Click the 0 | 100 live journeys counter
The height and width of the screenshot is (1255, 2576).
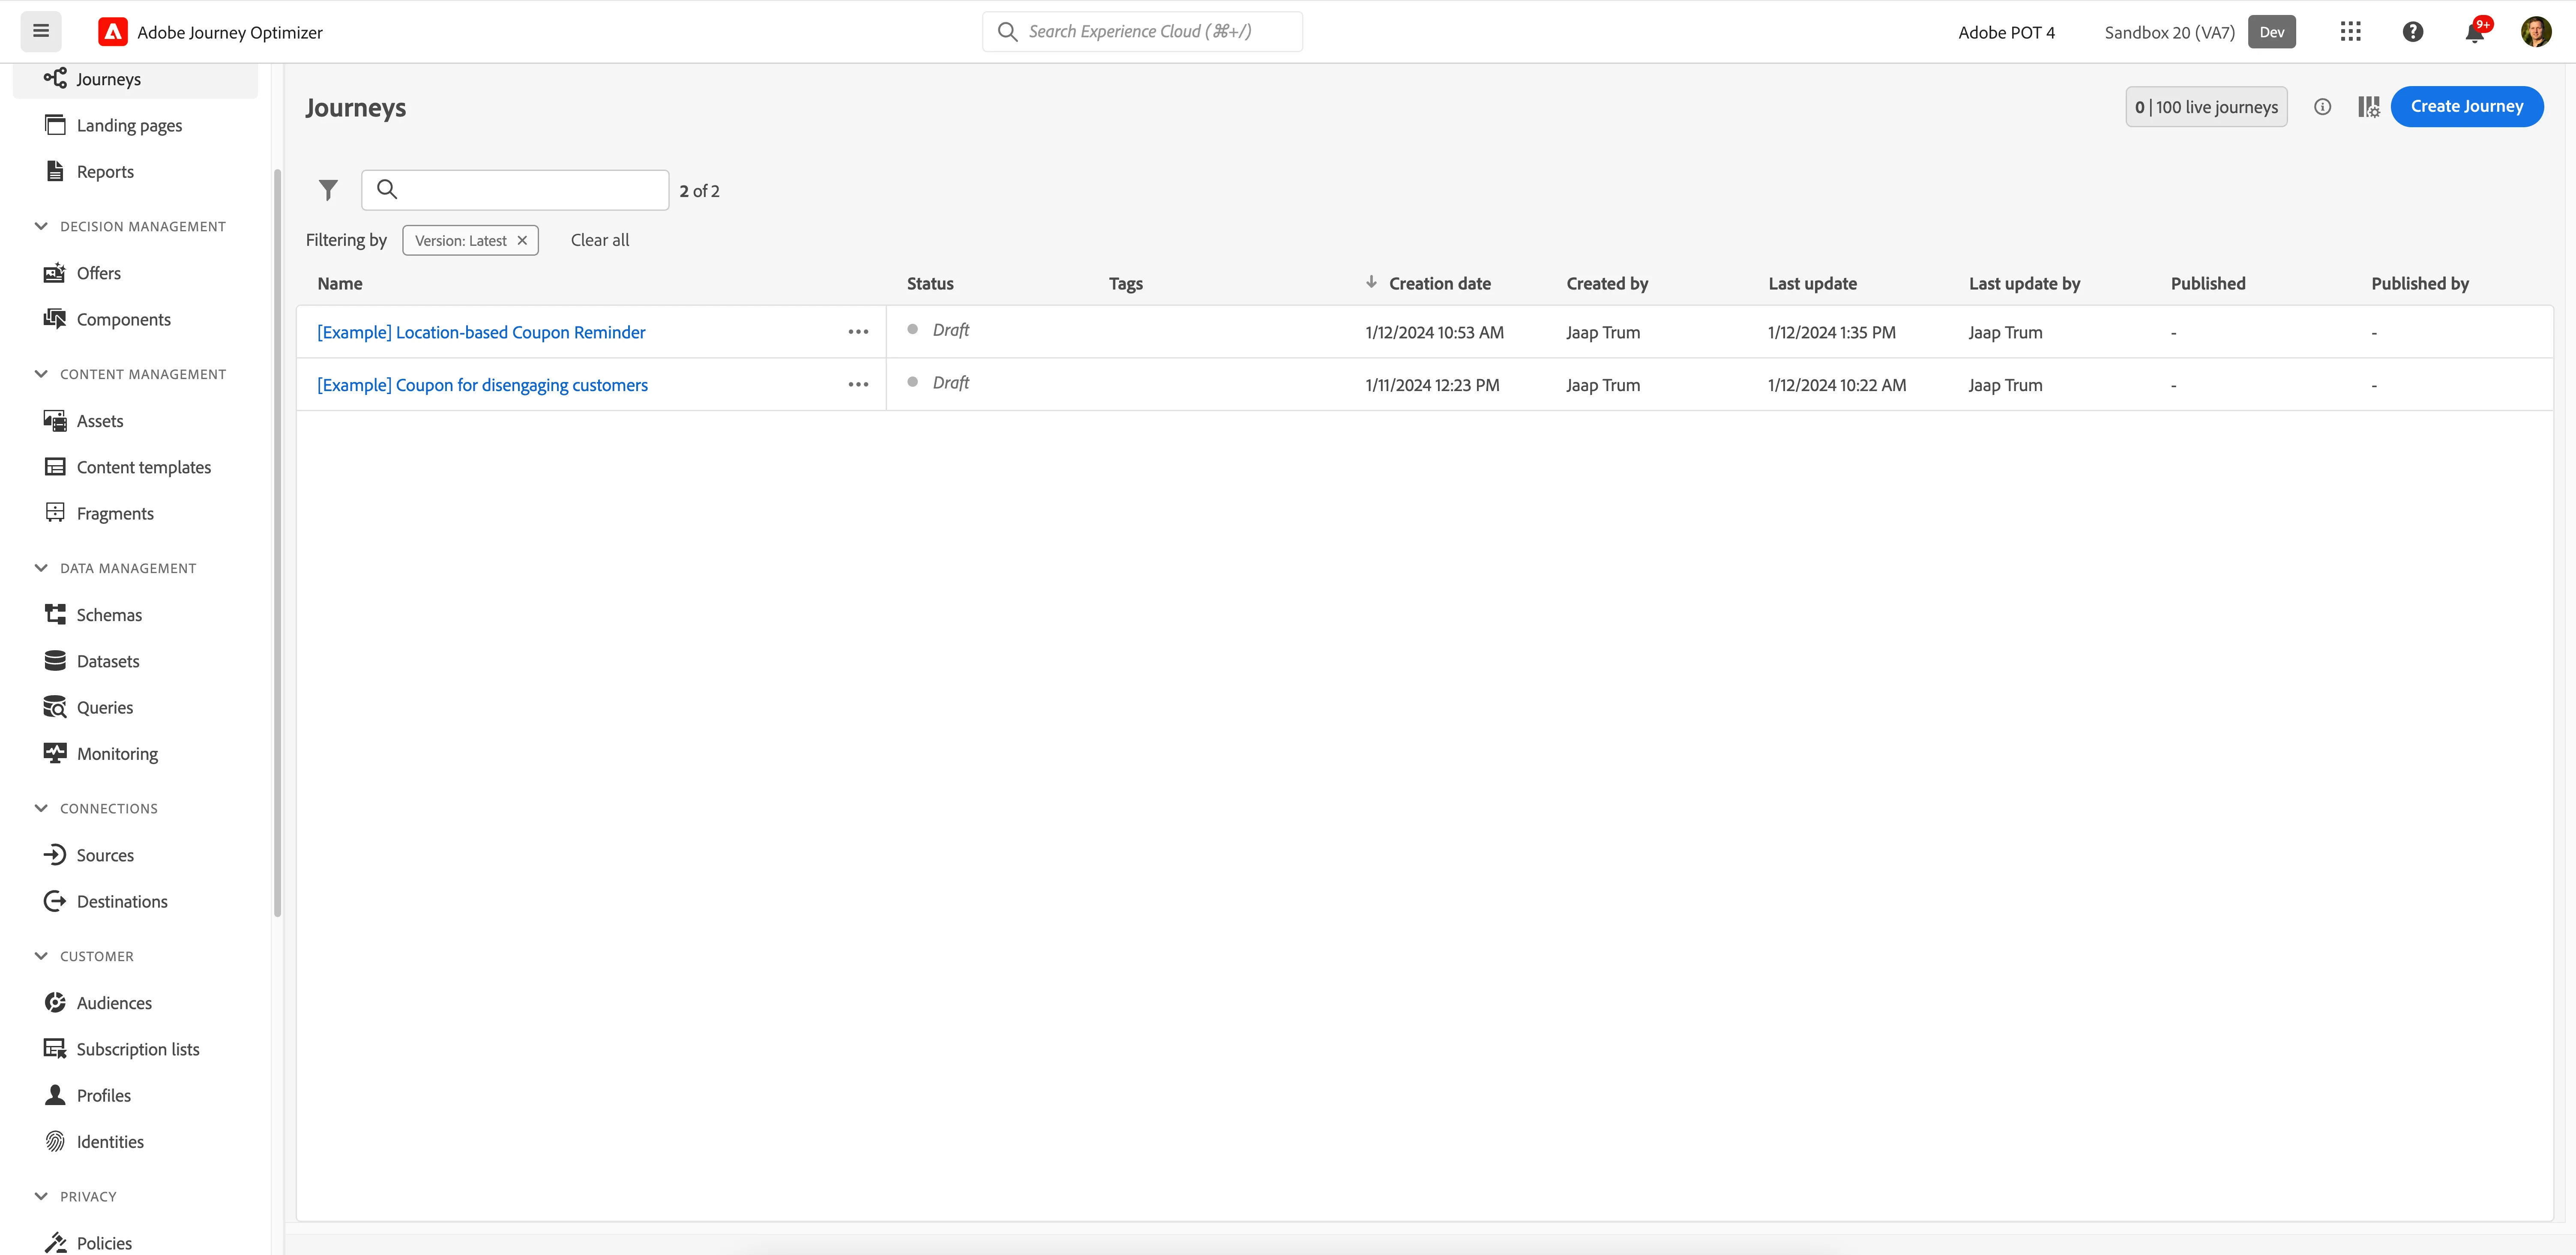pyautogui.click(x=2205, y=107)
